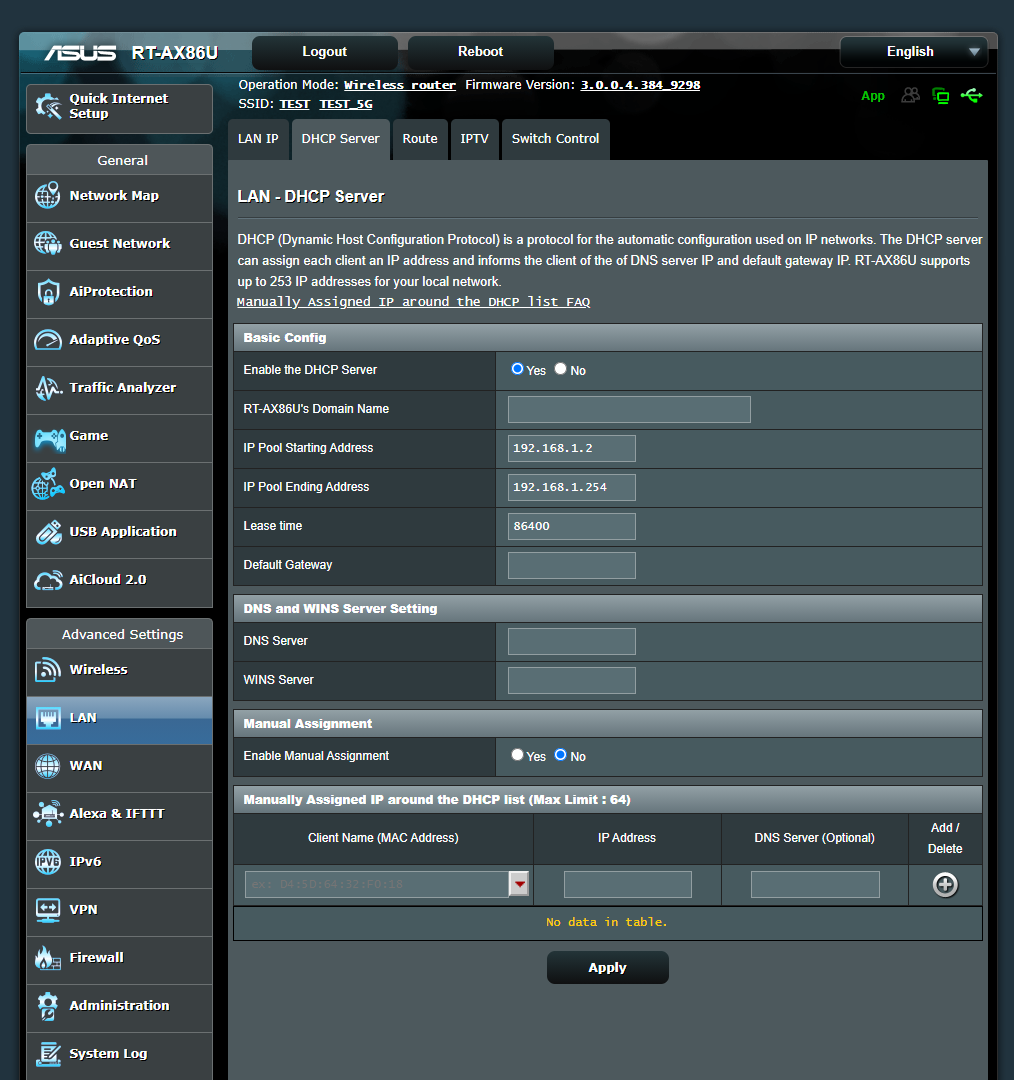Click the IP Pool Starting Address field
This screenshot has width=1014, height=1080.
[571, 448]
